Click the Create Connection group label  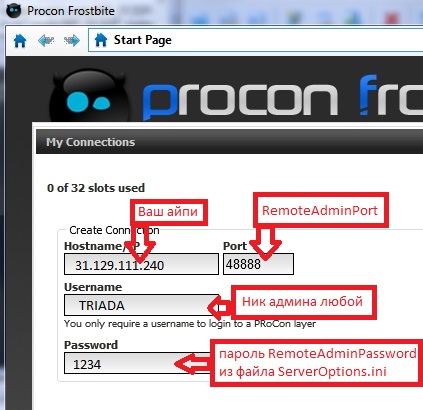(114, 230)
